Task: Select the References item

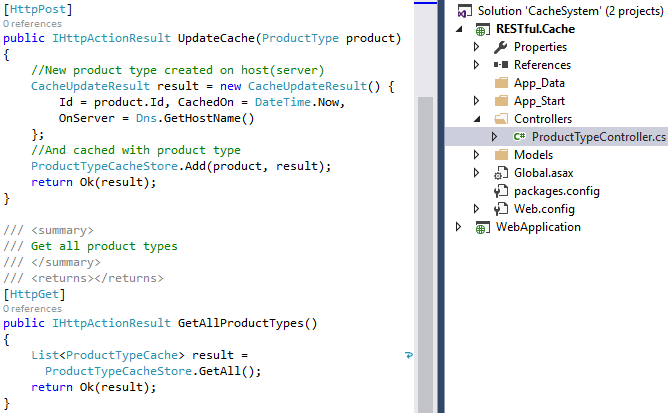Action: point(542,65)
